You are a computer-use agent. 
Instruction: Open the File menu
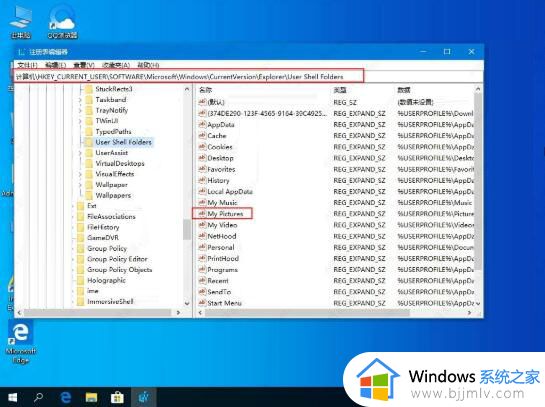(27, 65)
